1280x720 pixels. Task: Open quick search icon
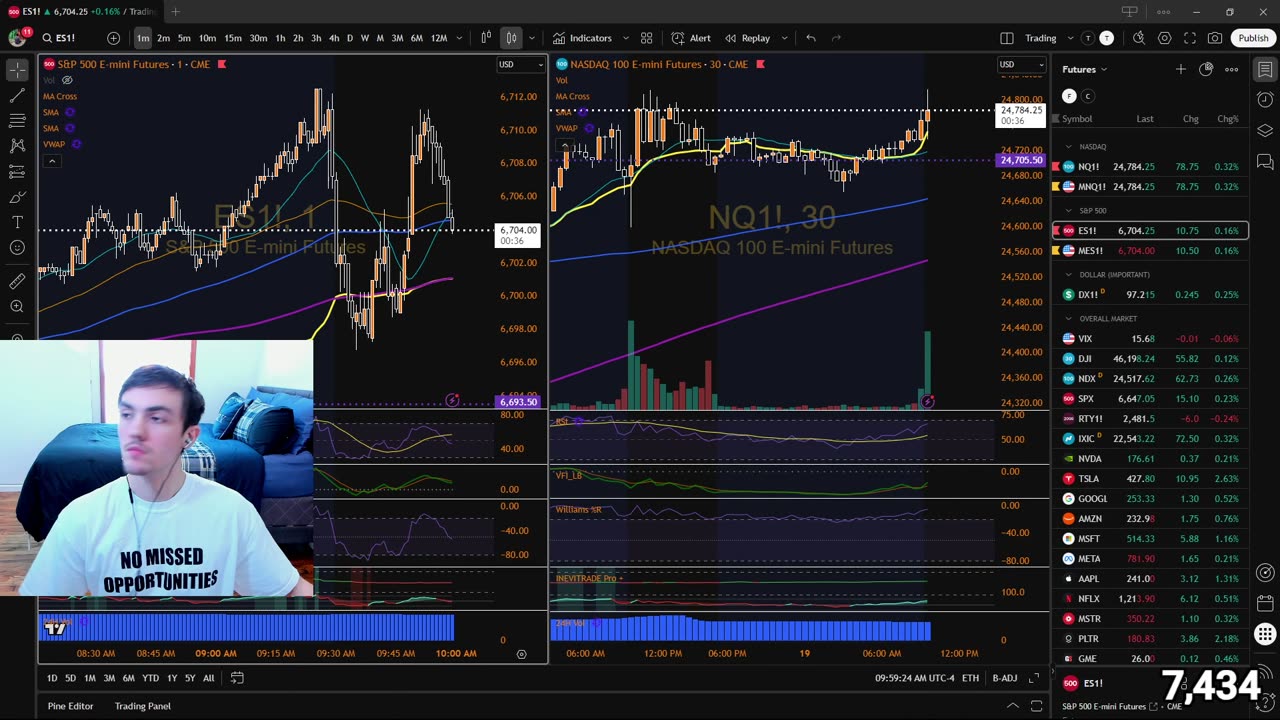pyautogui.click(x=1139, y=38)
